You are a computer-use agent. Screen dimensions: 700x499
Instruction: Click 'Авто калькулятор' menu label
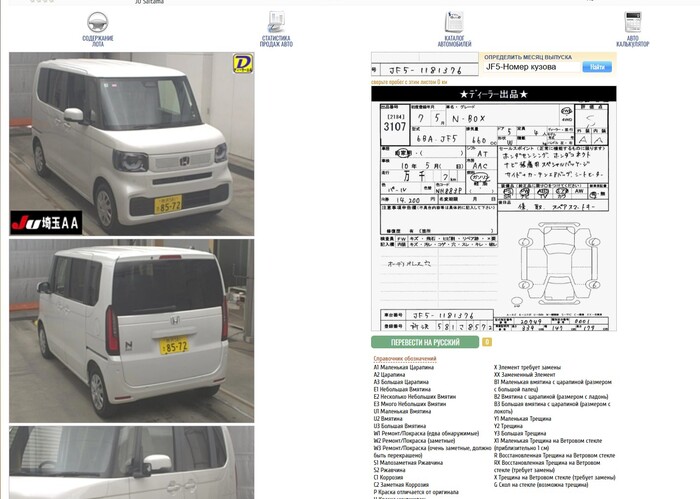coord(632,41)
